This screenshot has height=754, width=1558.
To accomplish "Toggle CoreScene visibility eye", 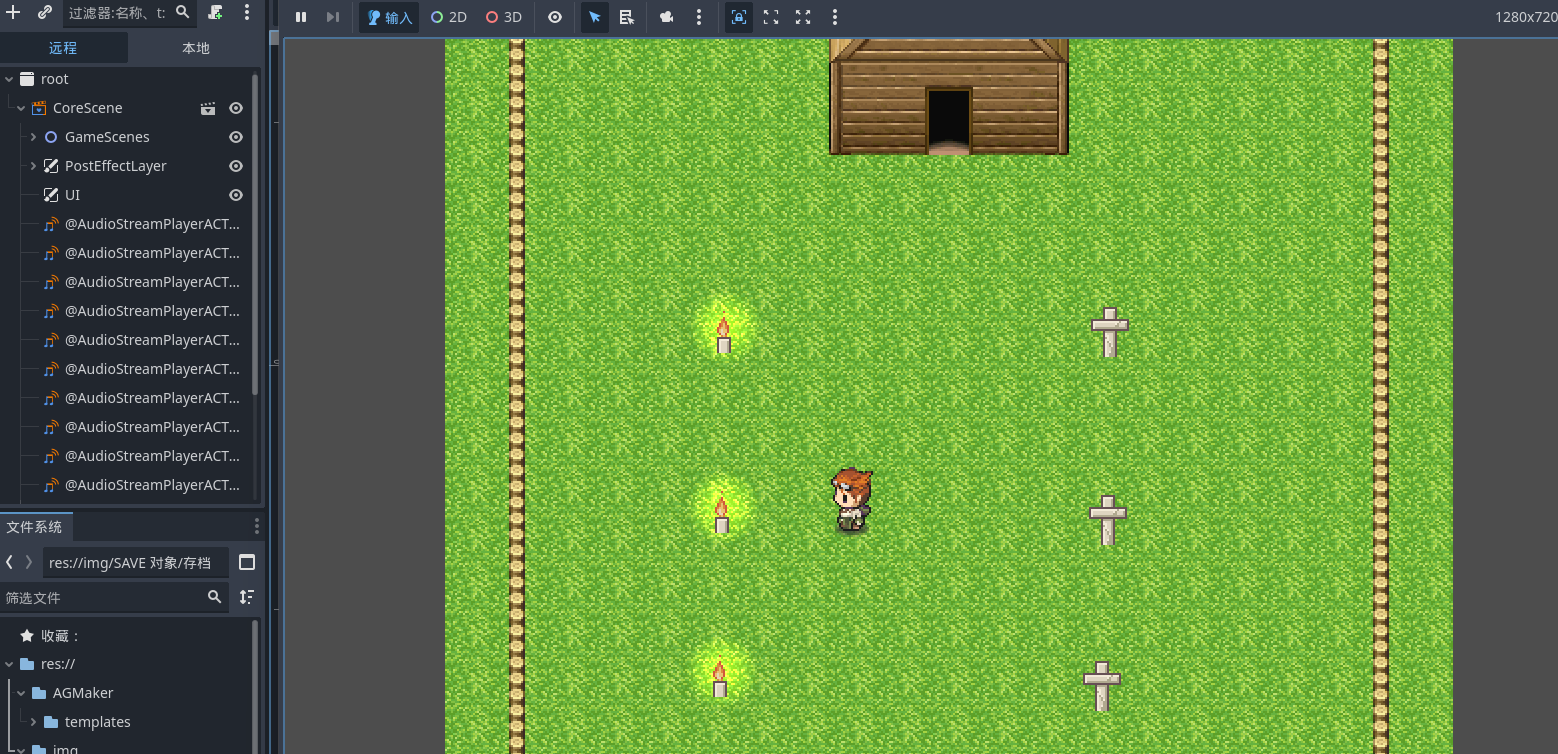I will 236,108.
